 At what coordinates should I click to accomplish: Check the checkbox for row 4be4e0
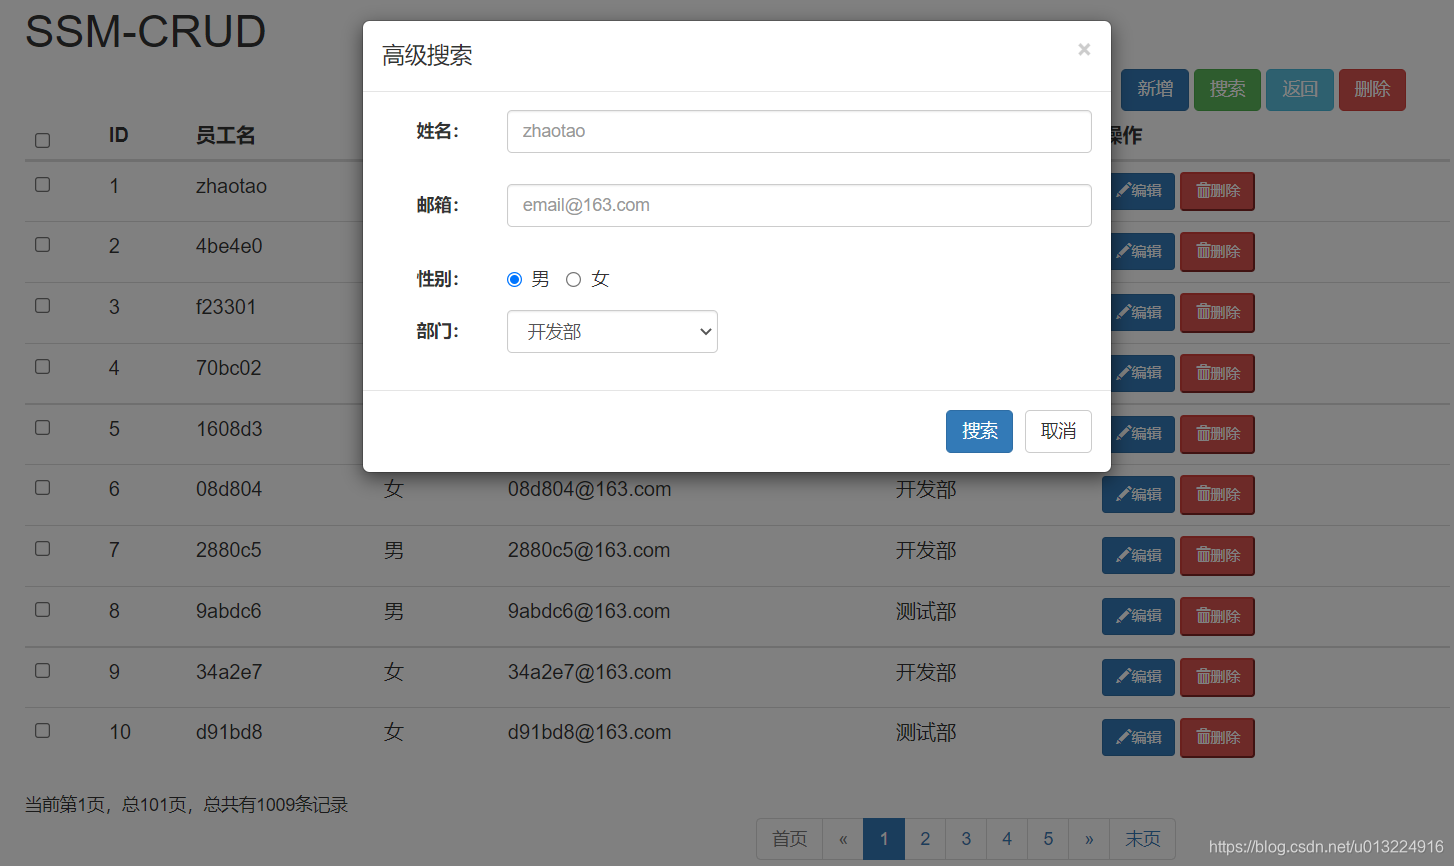pyautogui.click(x=42, y=244)
